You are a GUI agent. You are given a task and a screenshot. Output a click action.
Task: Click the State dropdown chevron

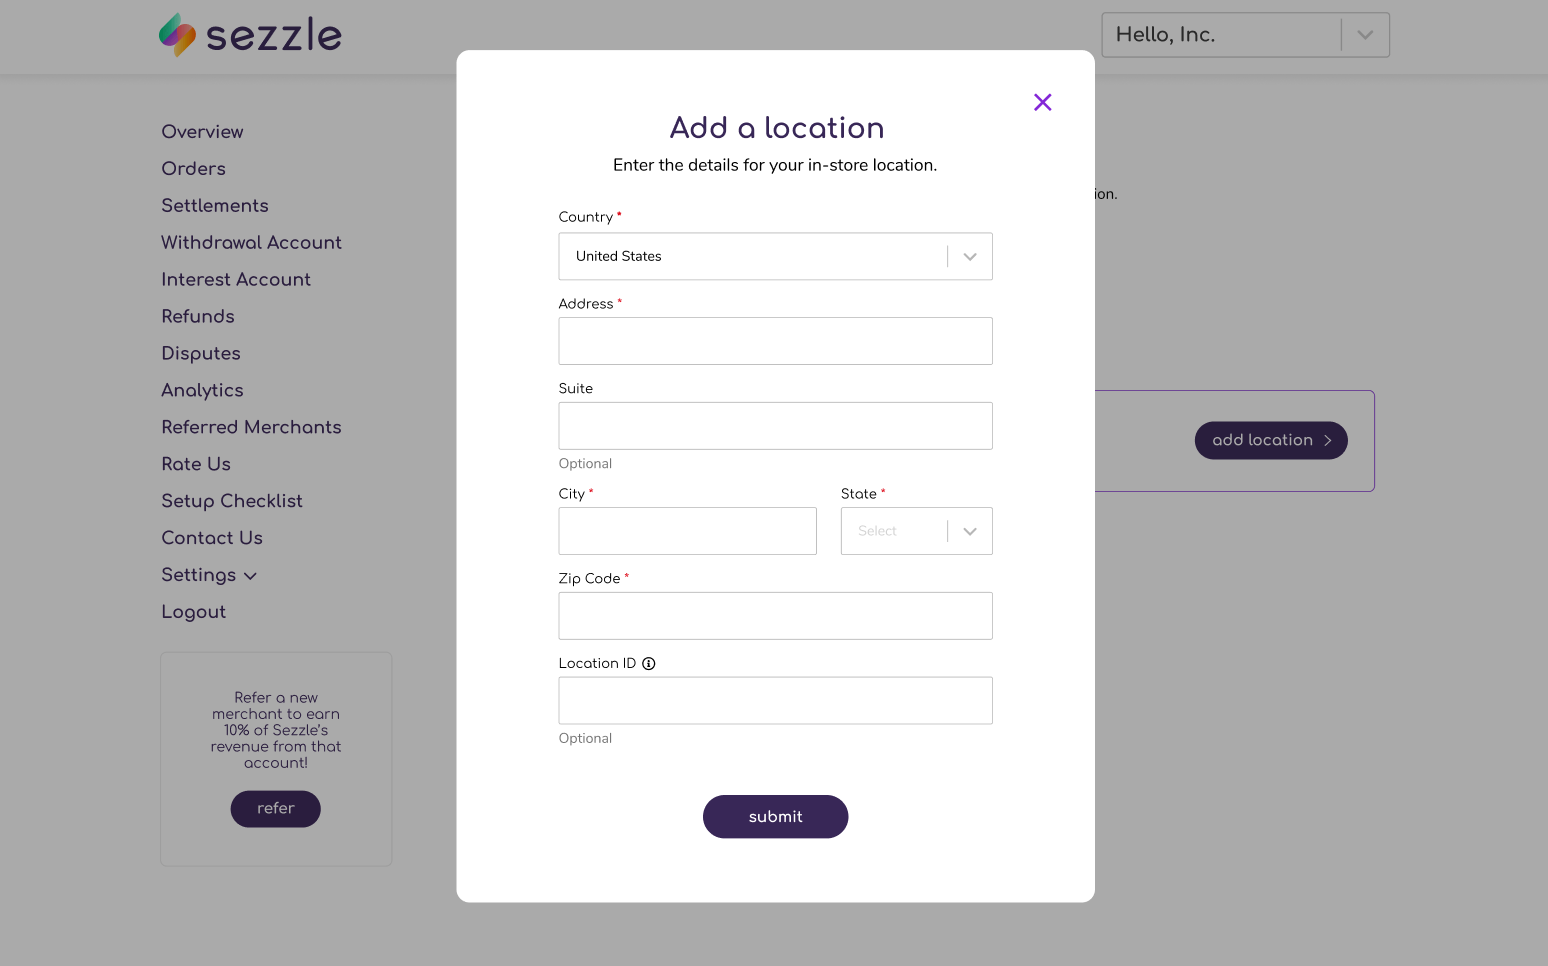pyautogui.click(x=968, y=531)
